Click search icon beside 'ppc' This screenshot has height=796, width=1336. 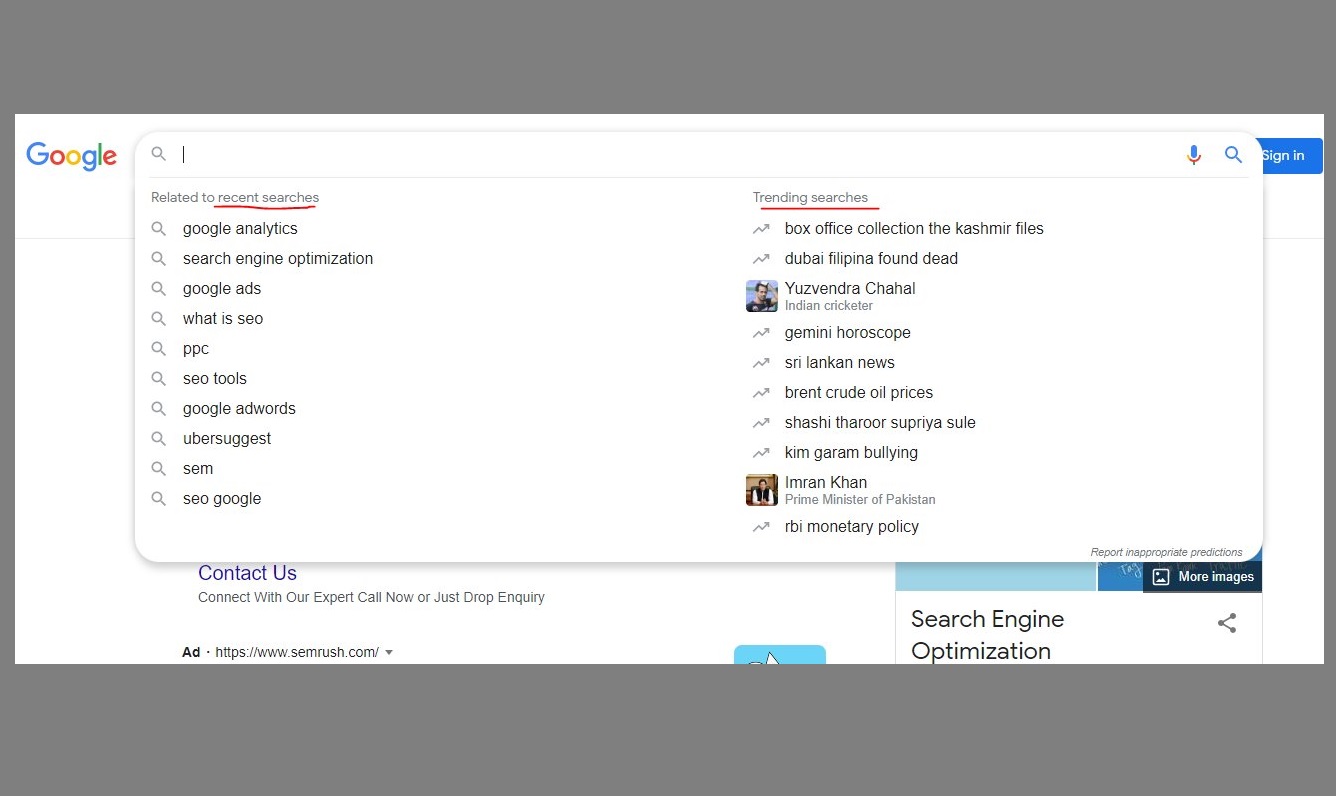(158, 348)
